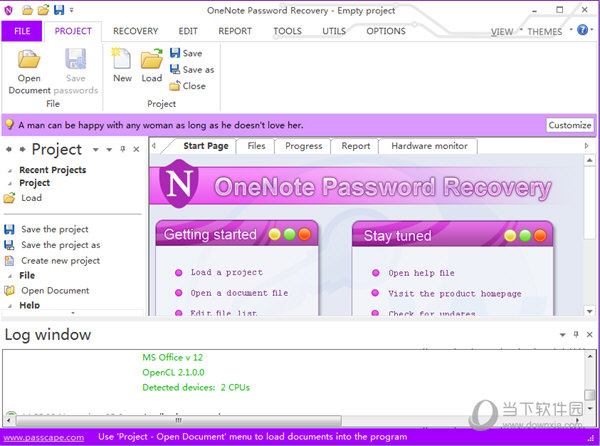Open the help question mark icon
This screenshot has width=600, height=446.
click(x=582, y=30)
